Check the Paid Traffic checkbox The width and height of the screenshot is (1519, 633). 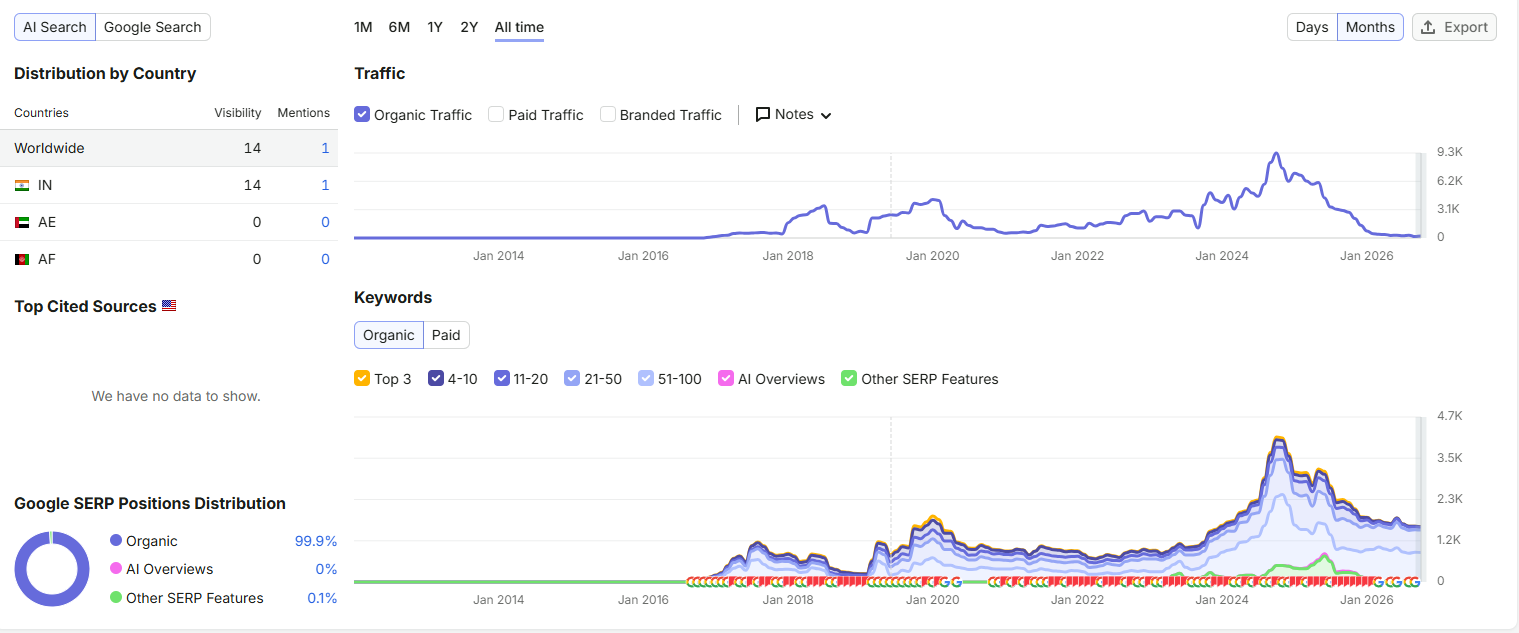tap(496, 114)
